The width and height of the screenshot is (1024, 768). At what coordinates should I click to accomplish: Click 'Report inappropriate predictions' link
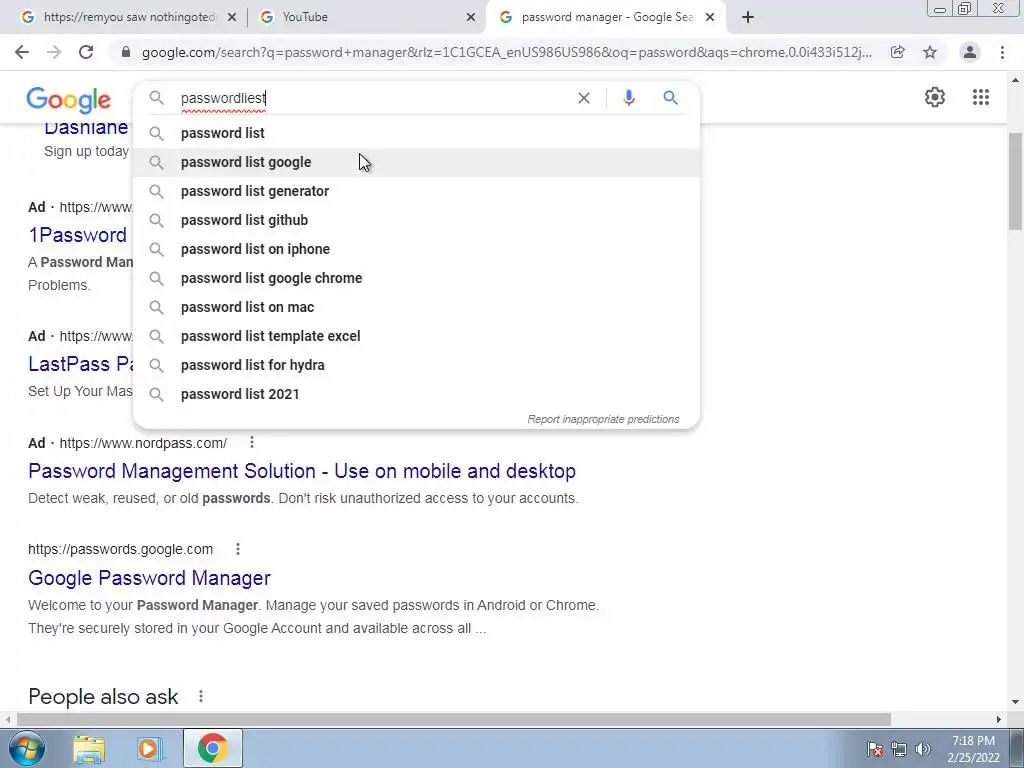(603, 419)
